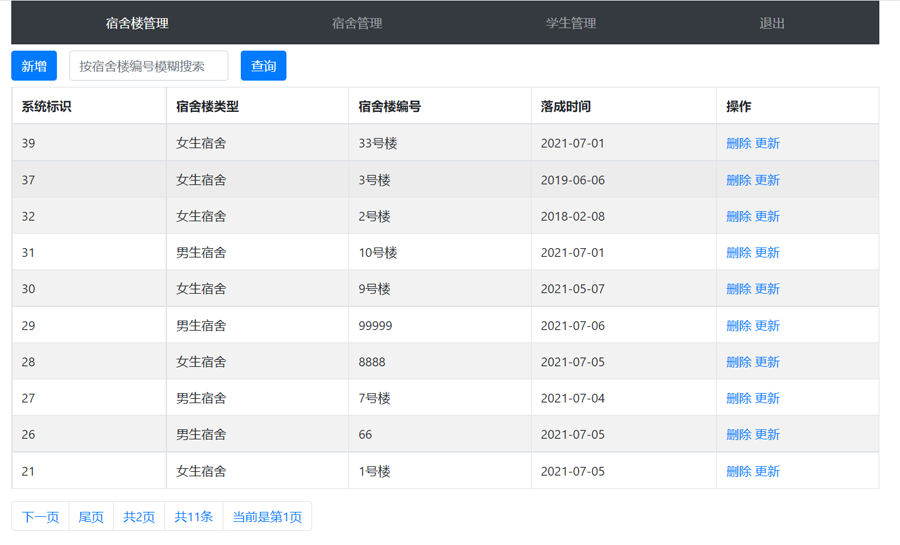Delete the 10号楼 entry
Viewport: 900px width, 545px height.
click(x=739, y=252)
